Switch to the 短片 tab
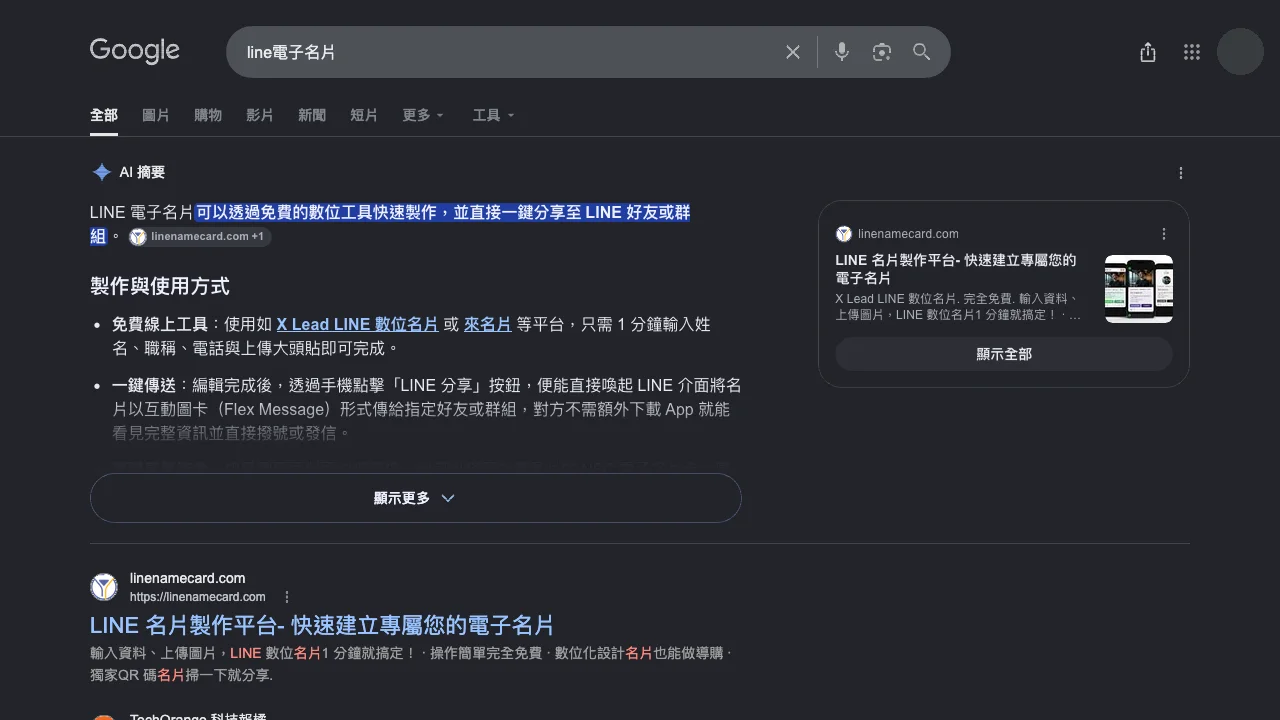The width and height of the screenshot is (1280, 720). point(364,115)
